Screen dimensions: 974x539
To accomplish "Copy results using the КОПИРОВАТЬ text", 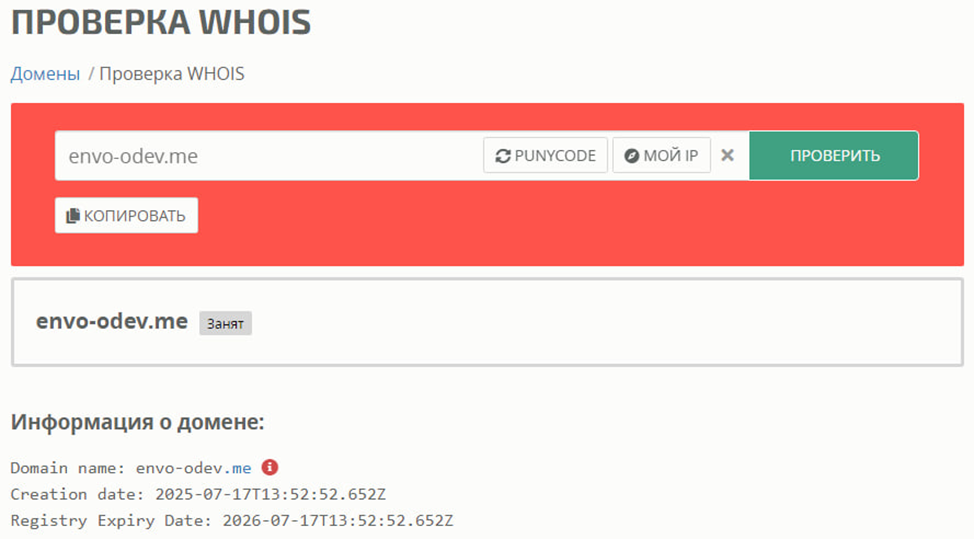I will pos(135,215).
